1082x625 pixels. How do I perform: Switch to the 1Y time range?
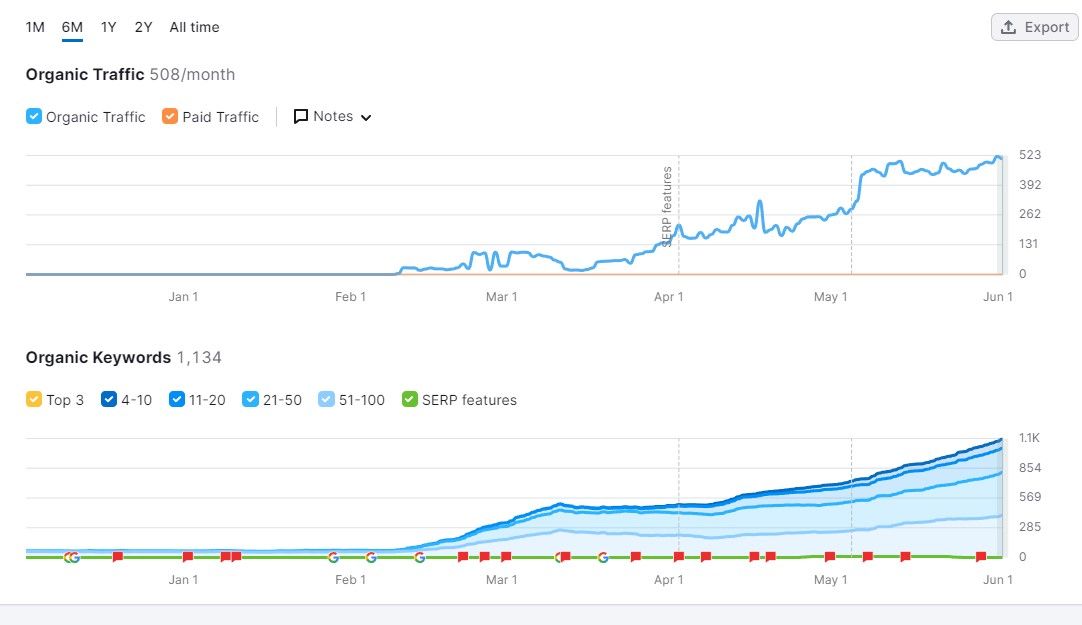coord(108,27)
